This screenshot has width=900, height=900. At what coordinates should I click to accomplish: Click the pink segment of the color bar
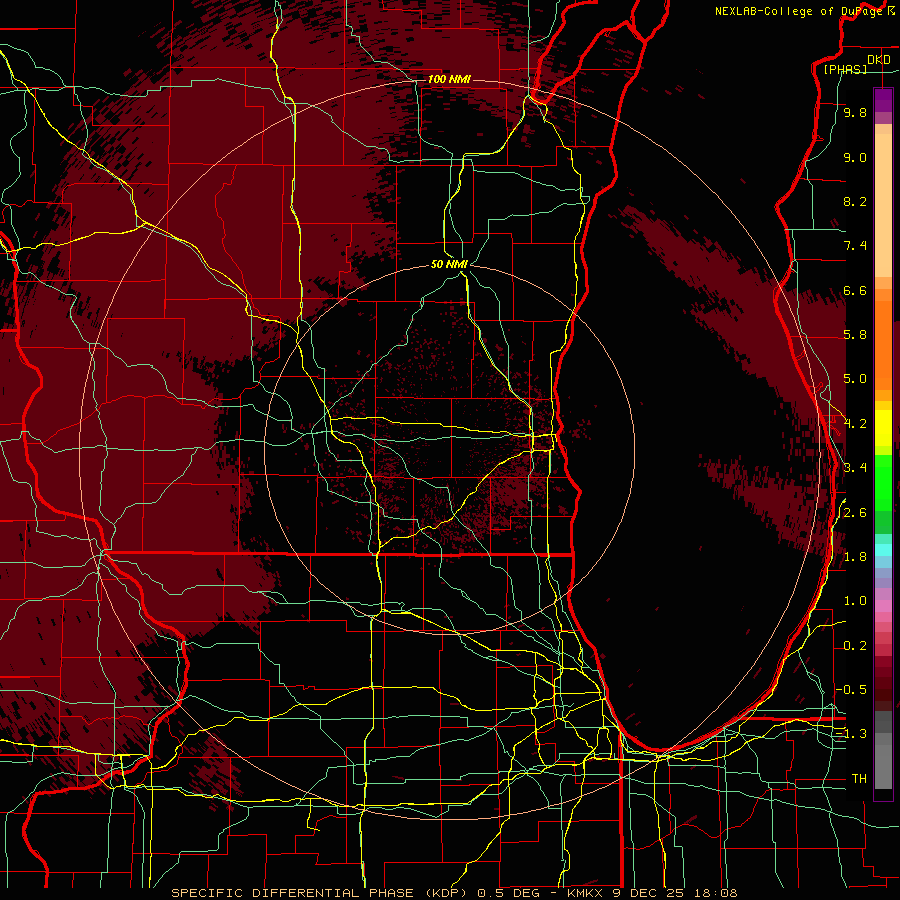point(883,606)
